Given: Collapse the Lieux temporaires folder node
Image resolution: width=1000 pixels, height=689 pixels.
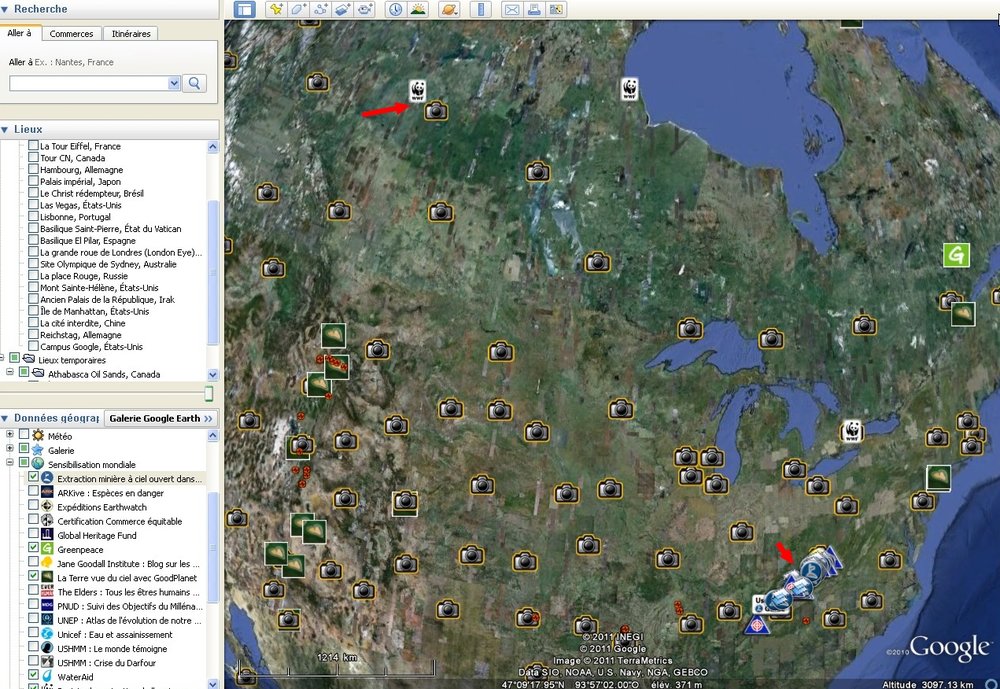Looking at the screenshot, I should coord(1,359).
